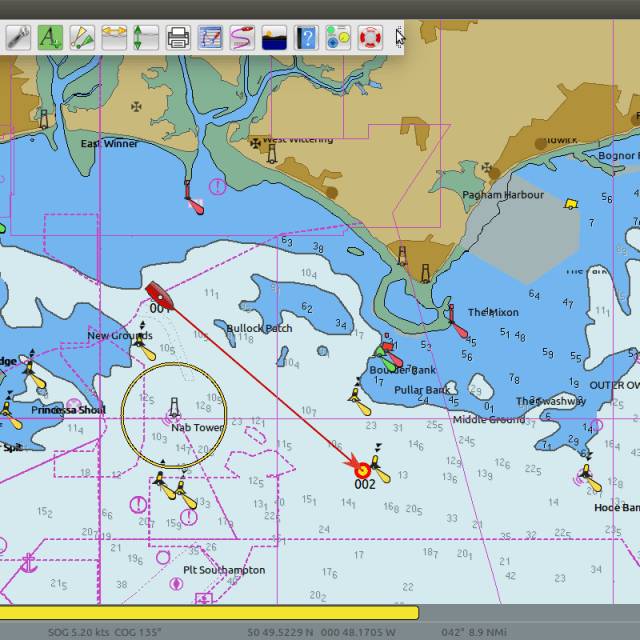The image size is (640, 640).
Task: Click the red buoy near The Mixon
Action: click(457, 325)
